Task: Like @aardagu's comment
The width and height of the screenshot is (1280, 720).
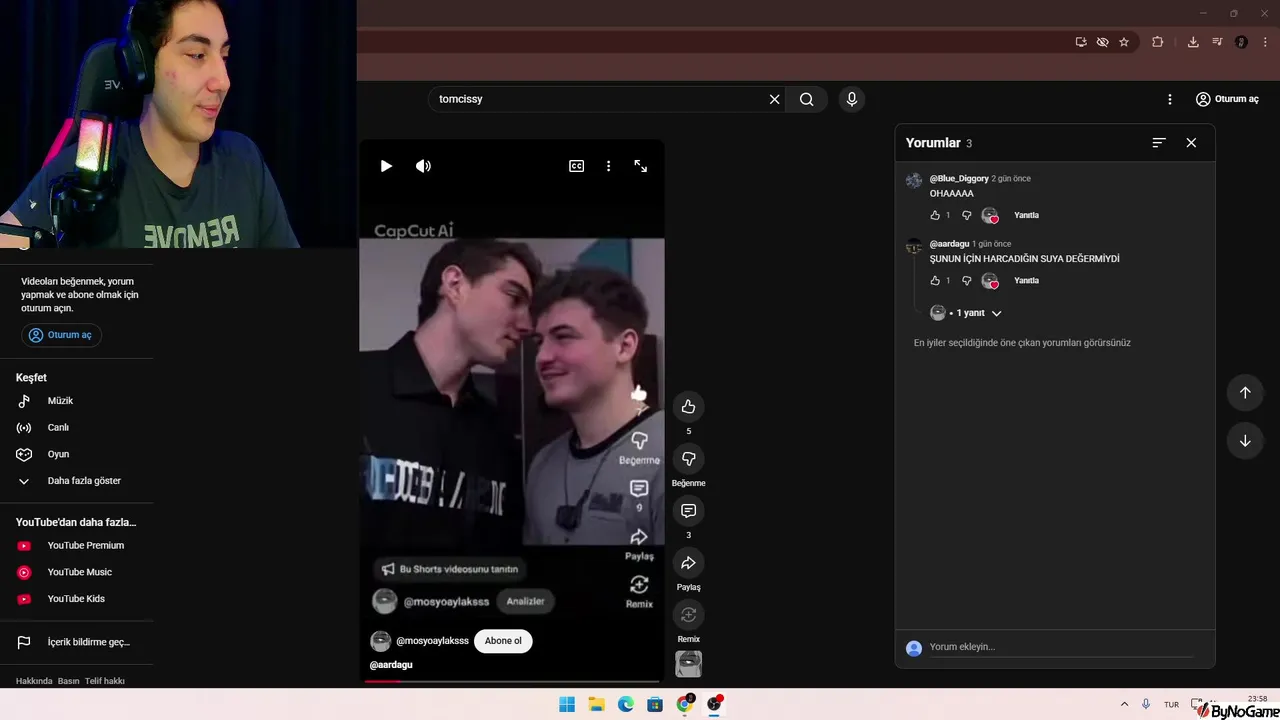Action: 935,281
